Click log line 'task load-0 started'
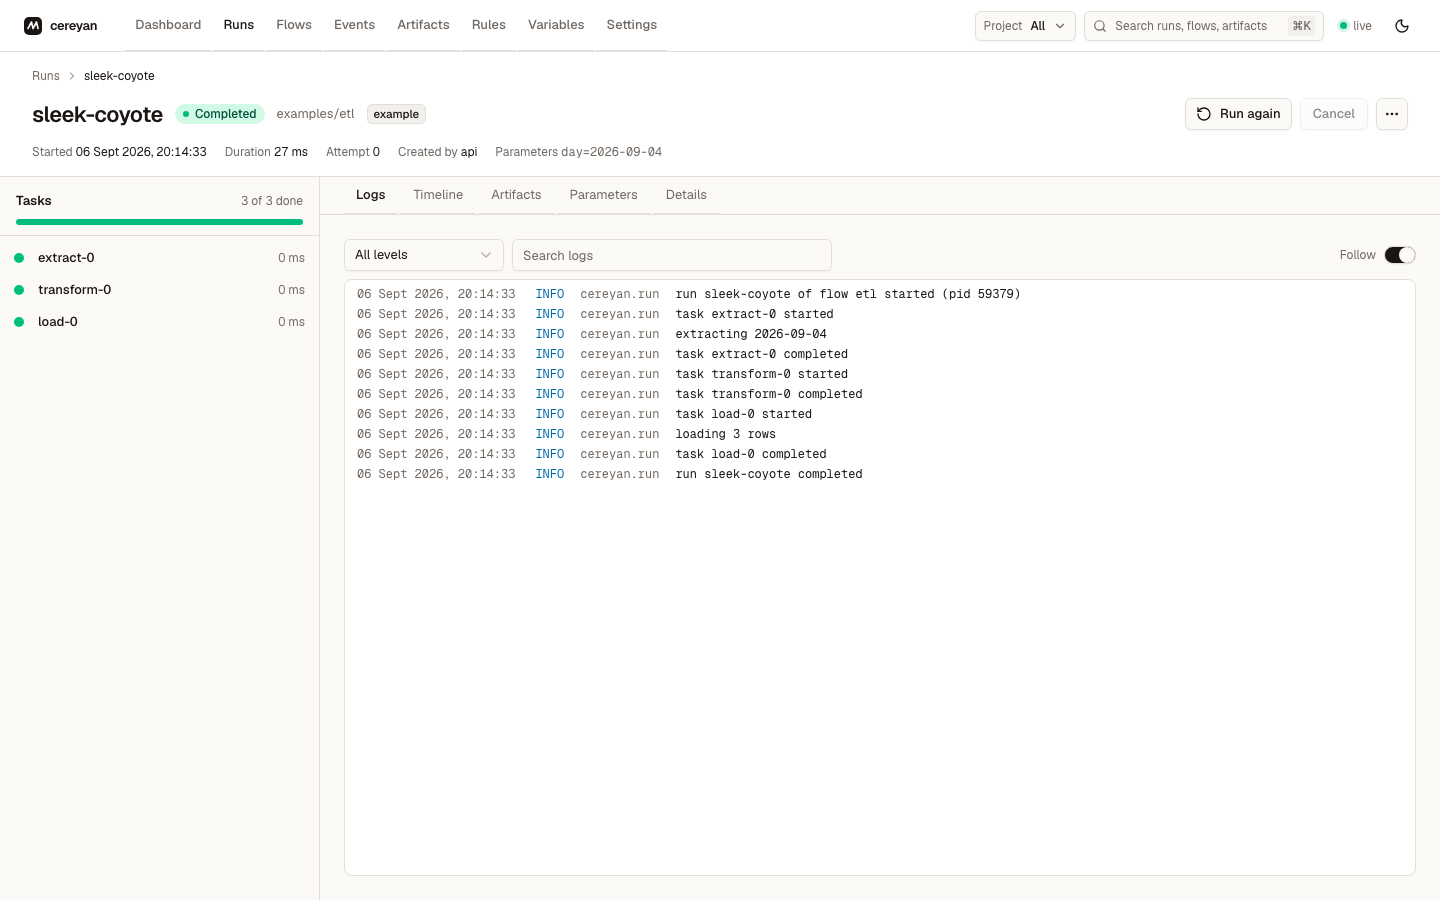The image size is (1440, 900). [880, 414]
